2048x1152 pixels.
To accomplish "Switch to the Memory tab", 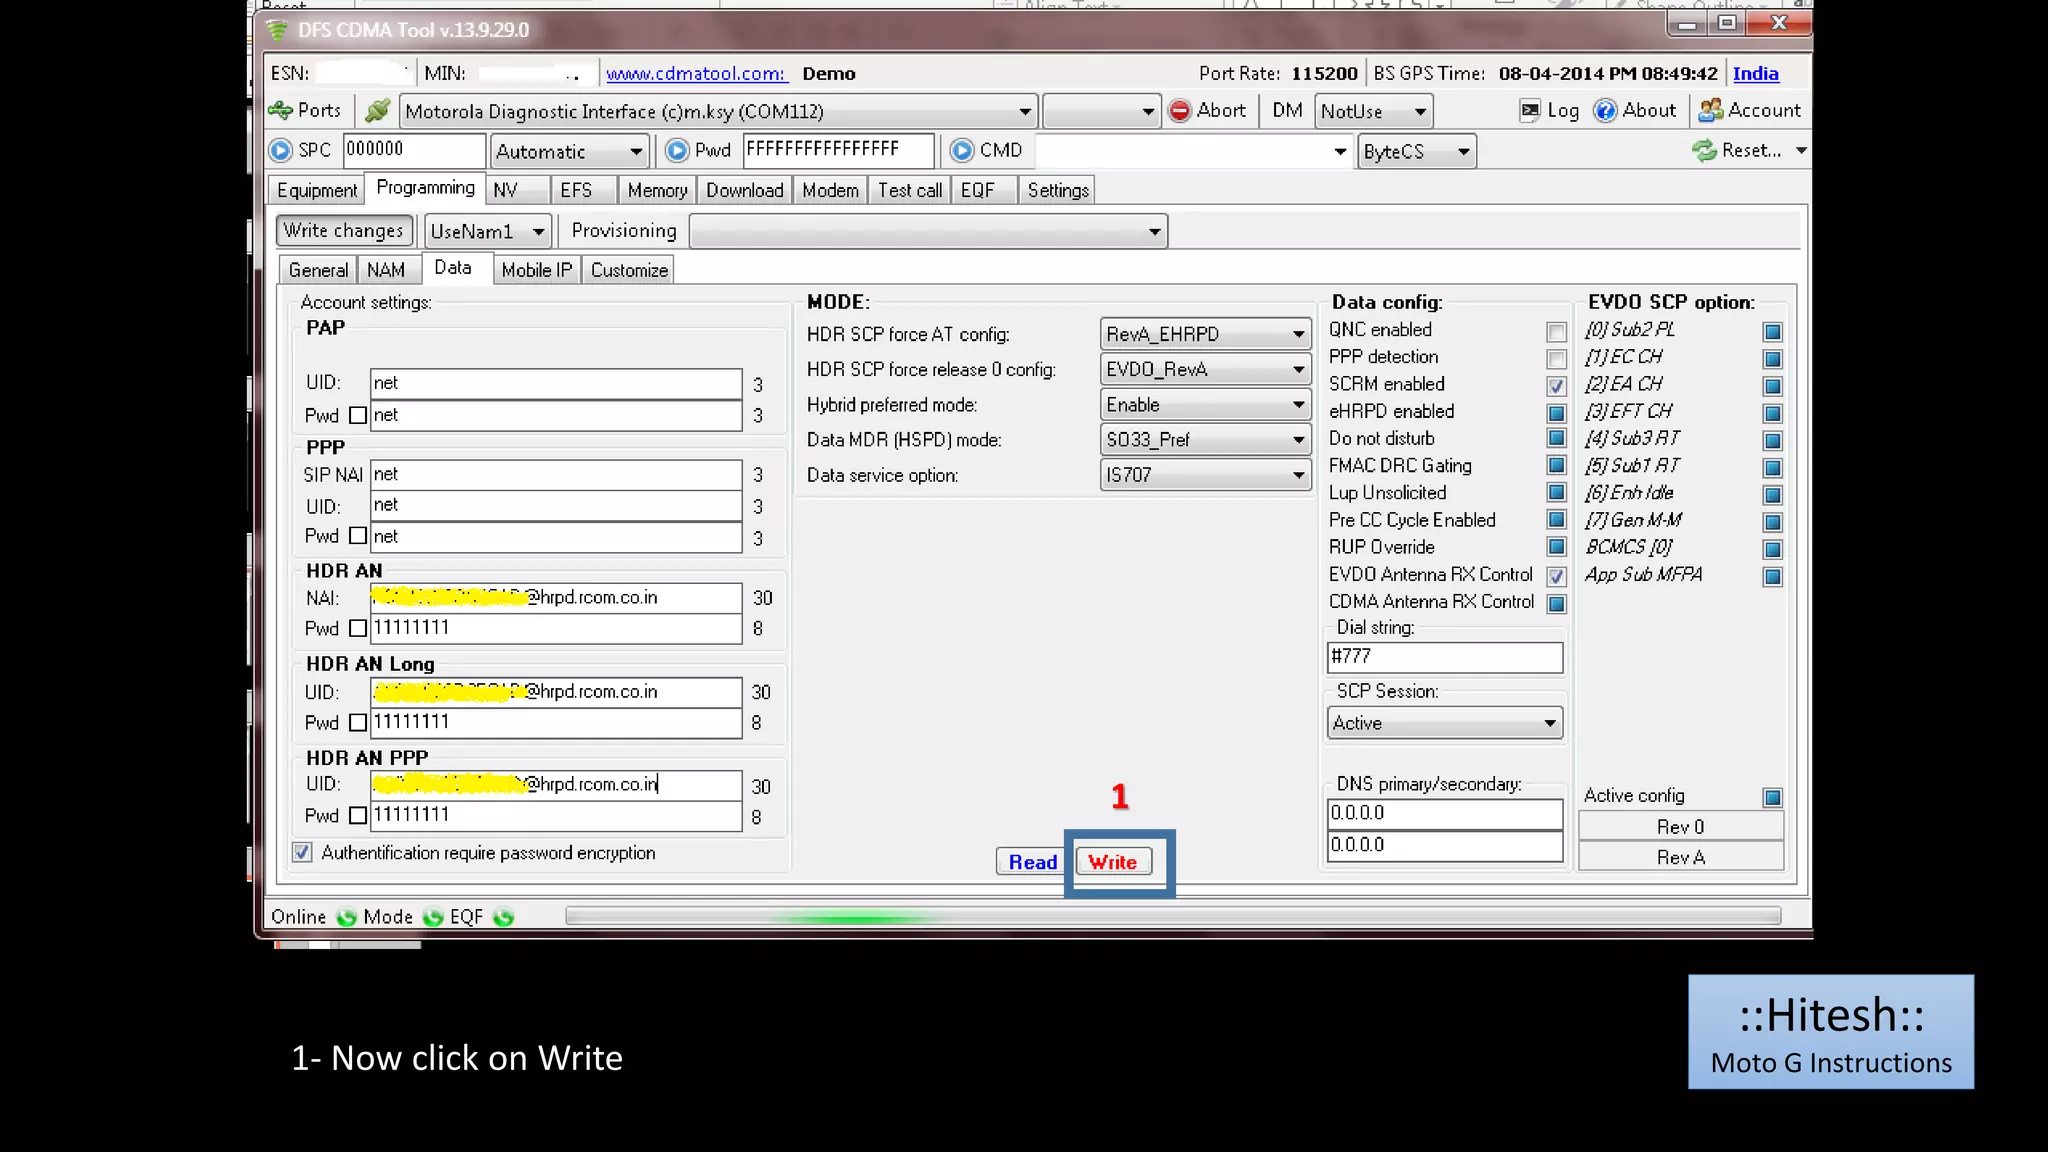I will pos(657,190).
